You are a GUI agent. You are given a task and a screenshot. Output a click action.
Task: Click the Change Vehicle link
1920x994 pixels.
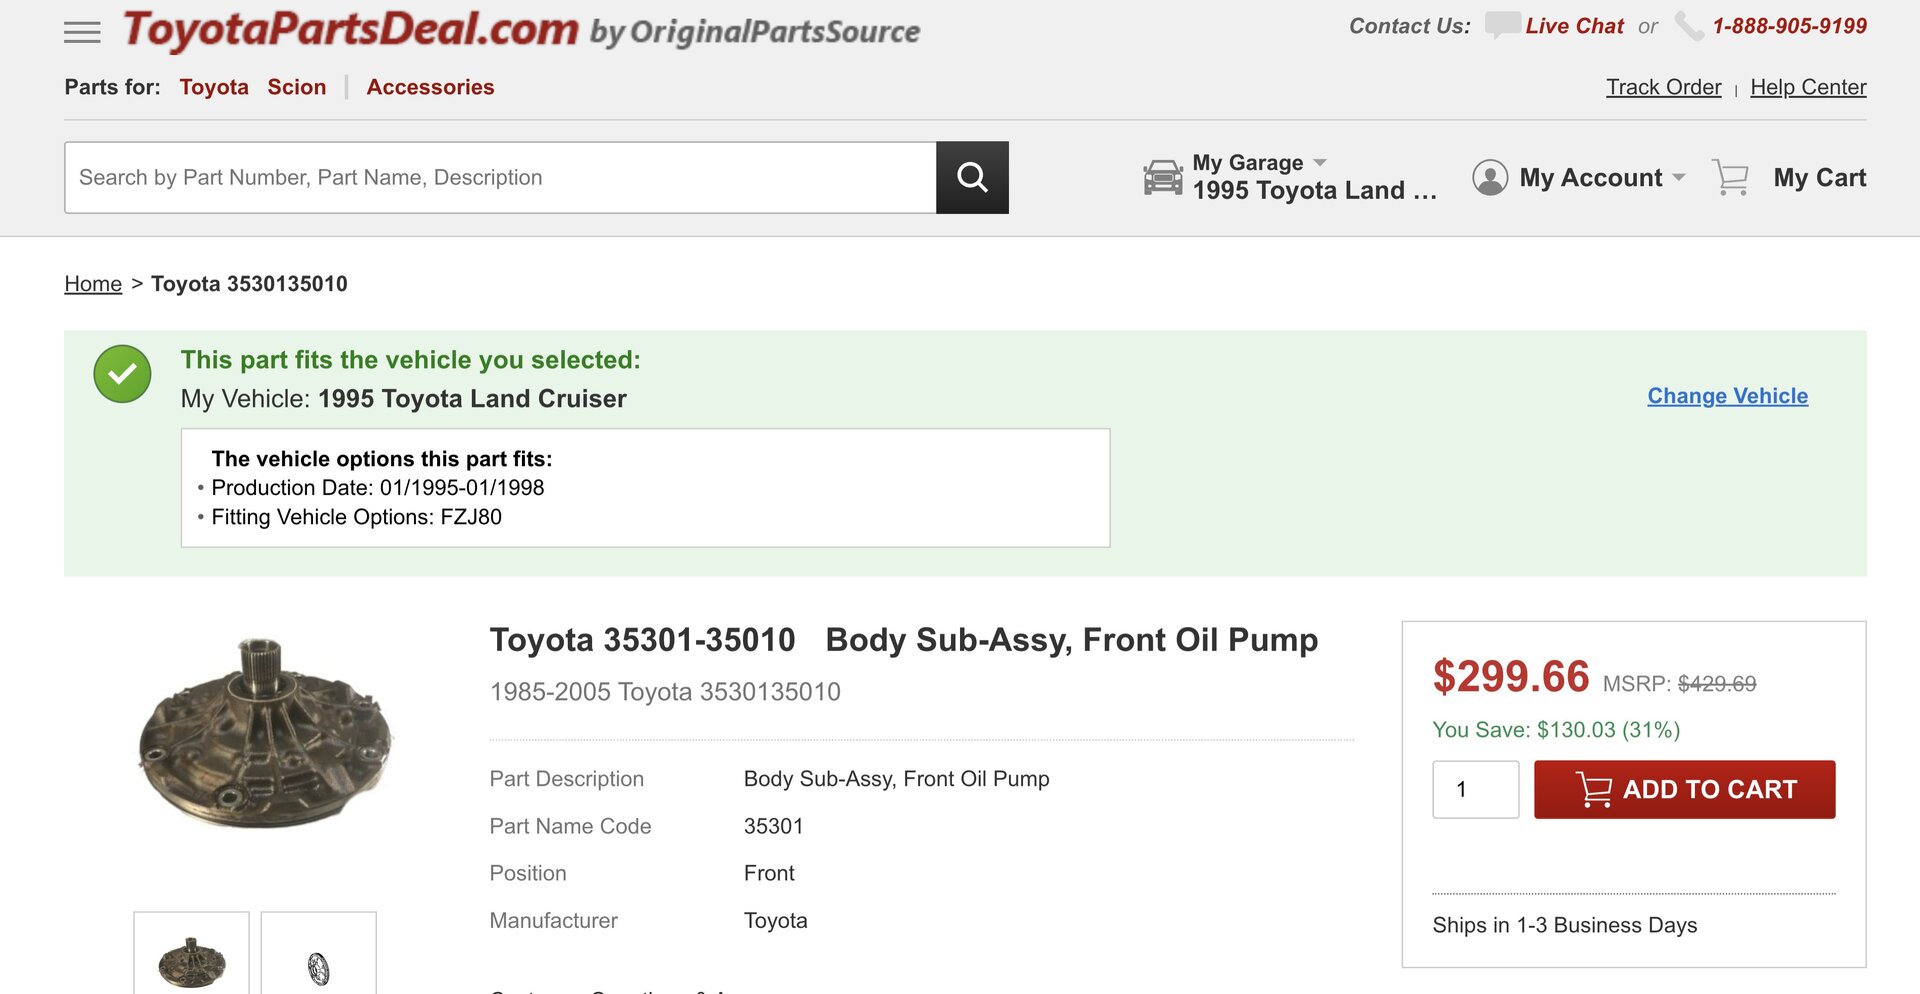coord(1727,396)
